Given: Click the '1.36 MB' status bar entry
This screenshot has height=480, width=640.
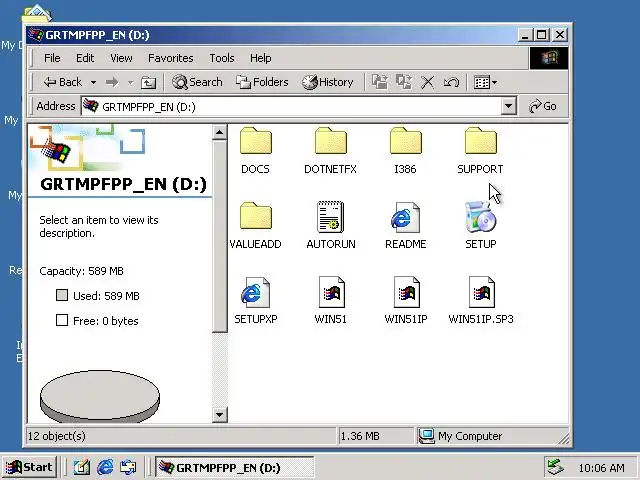Looking at the screenshot, I should 360,436.
